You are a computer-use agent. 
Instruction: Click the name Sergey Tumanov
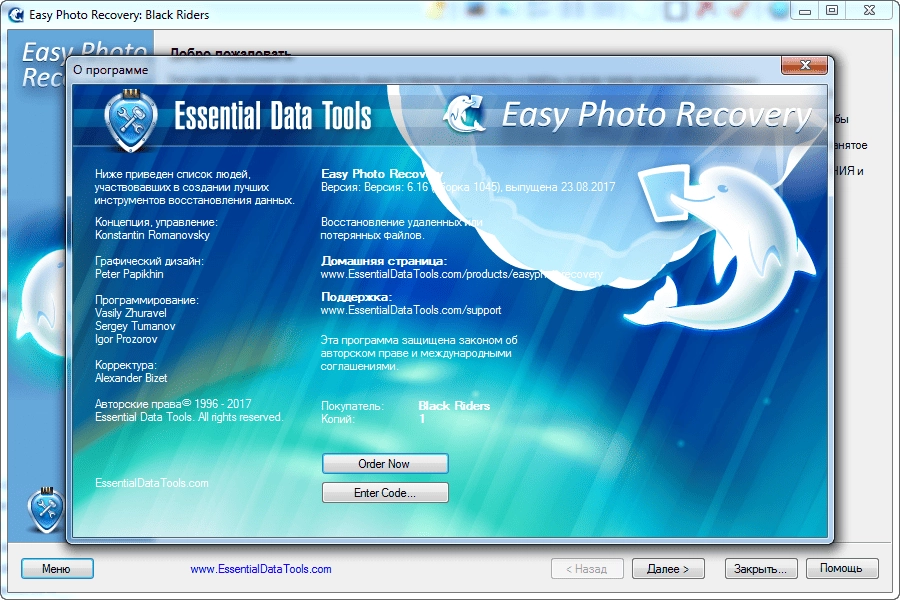[x=135, y=326]
